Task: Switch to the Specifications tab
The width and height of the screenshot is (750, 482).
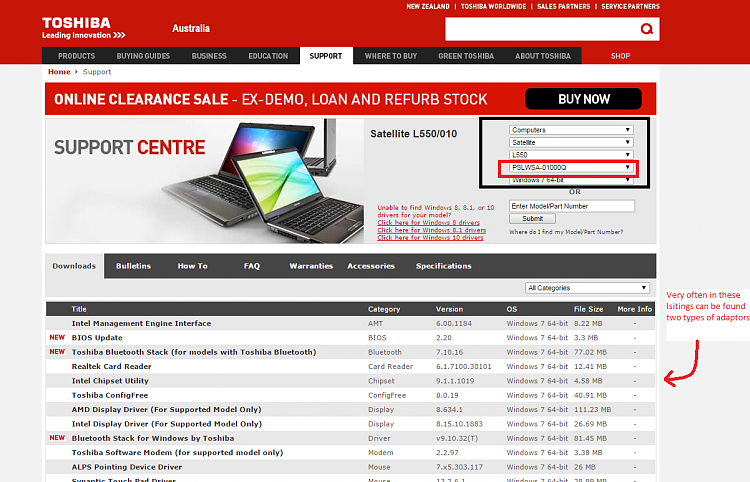Action: tap(443, 266)
